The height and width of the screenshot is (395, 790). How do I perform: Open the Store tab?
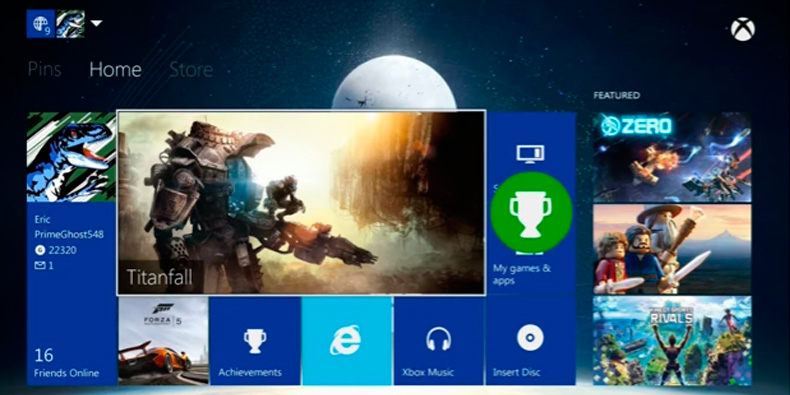point(191,70)
